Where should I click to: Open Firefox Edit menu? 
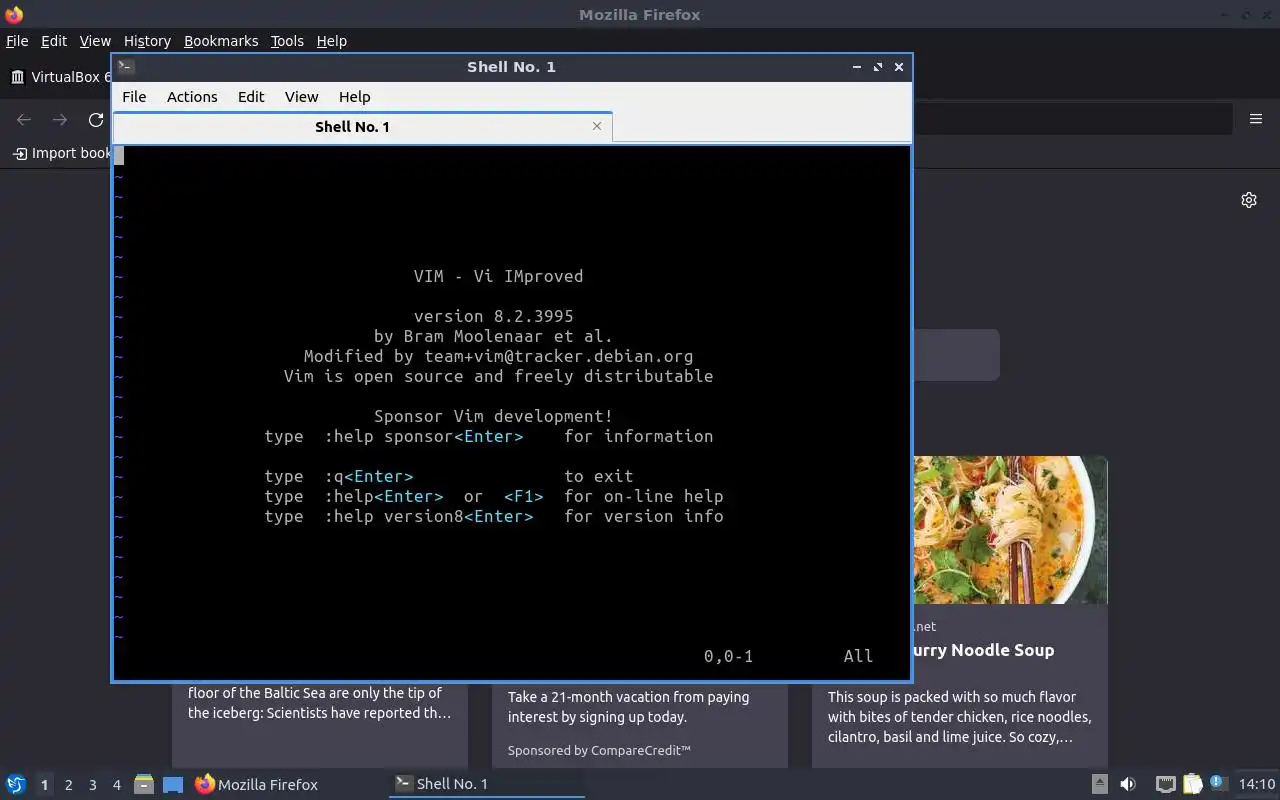[53, 41]
